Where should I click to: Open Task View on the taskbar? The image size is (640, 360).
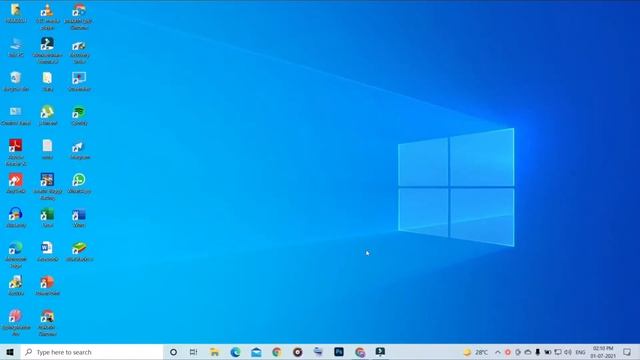193,352
